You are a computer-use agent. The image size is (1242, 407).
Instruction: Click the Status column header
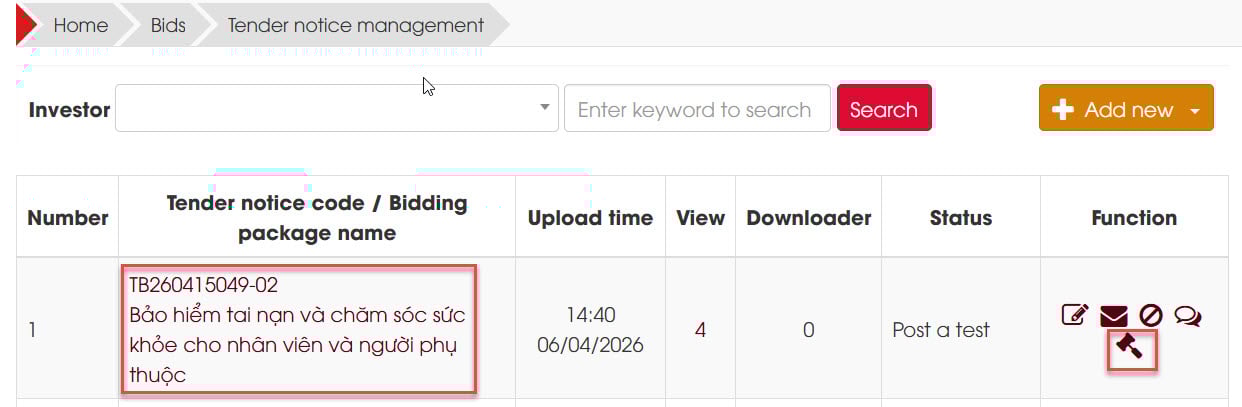tap(960, 218)
